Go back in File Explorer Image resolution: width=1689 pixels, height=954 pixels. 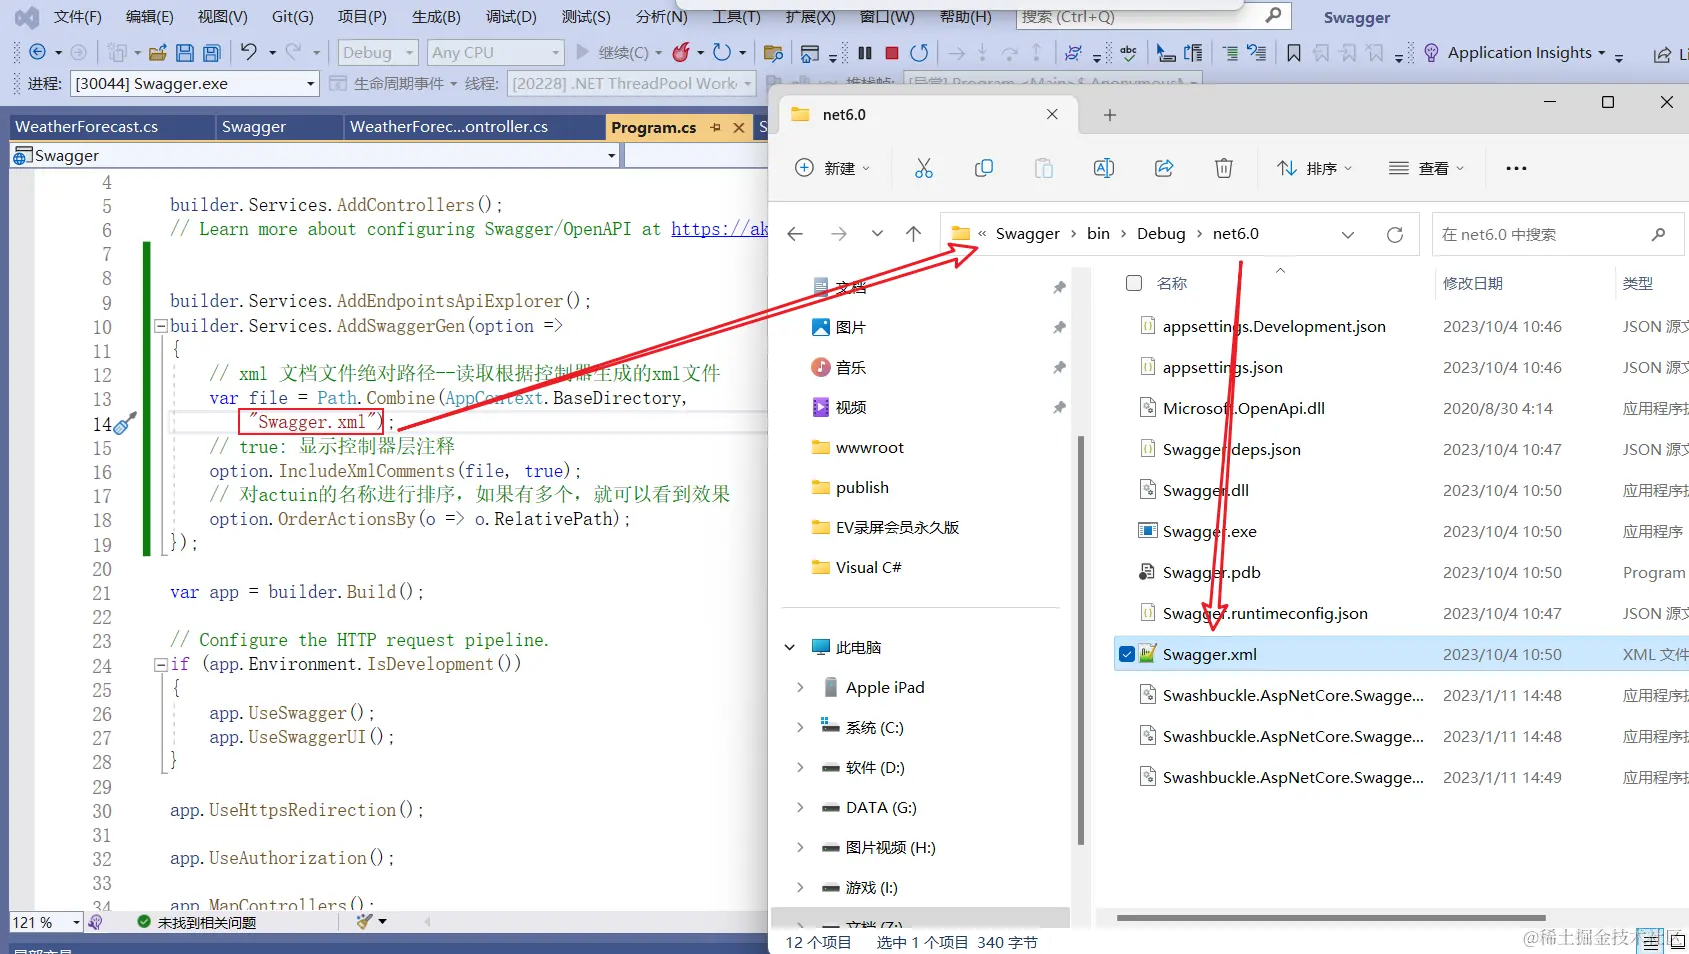coord(795,234)
